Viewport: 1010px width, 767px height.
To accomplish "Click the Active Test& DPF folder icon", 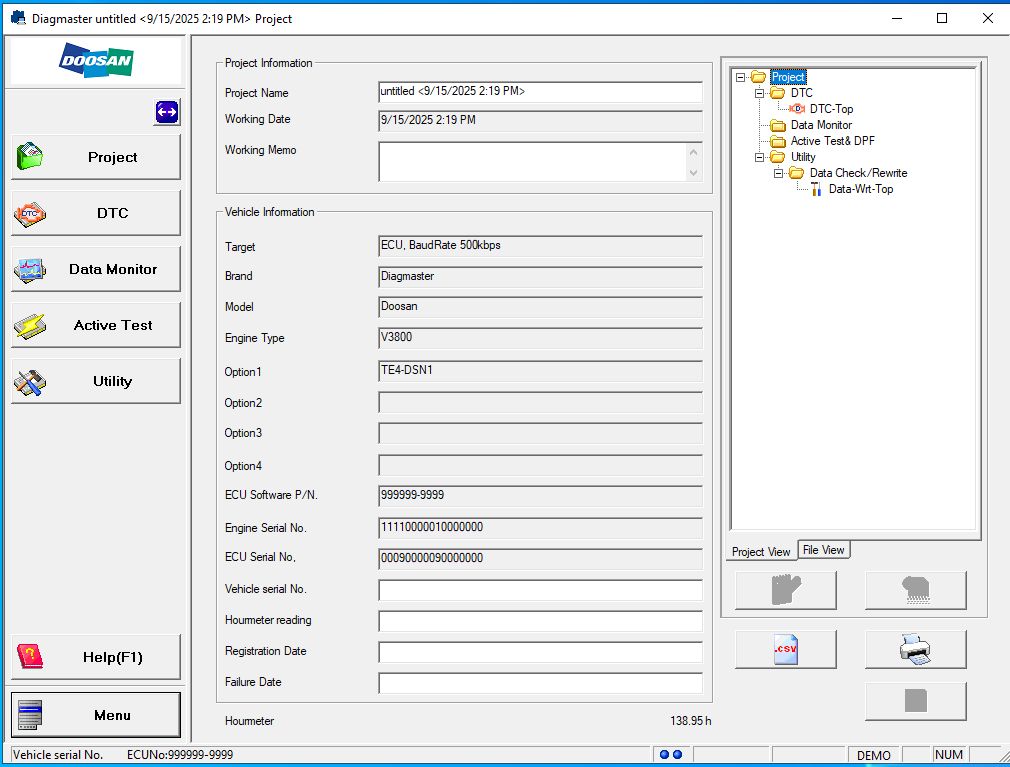I will pyautogui.click(x=778, y=141).
